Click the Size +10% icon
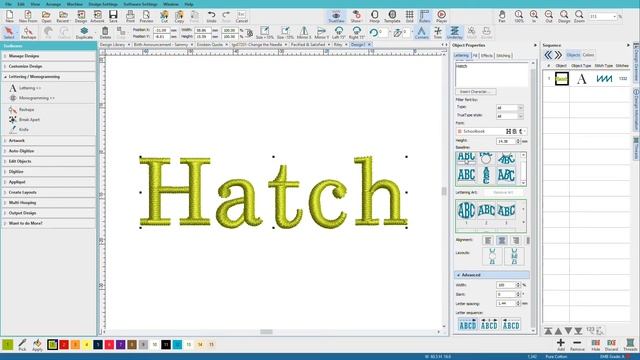This screenshot has width=640, height=360. click(x=264, y=32)
